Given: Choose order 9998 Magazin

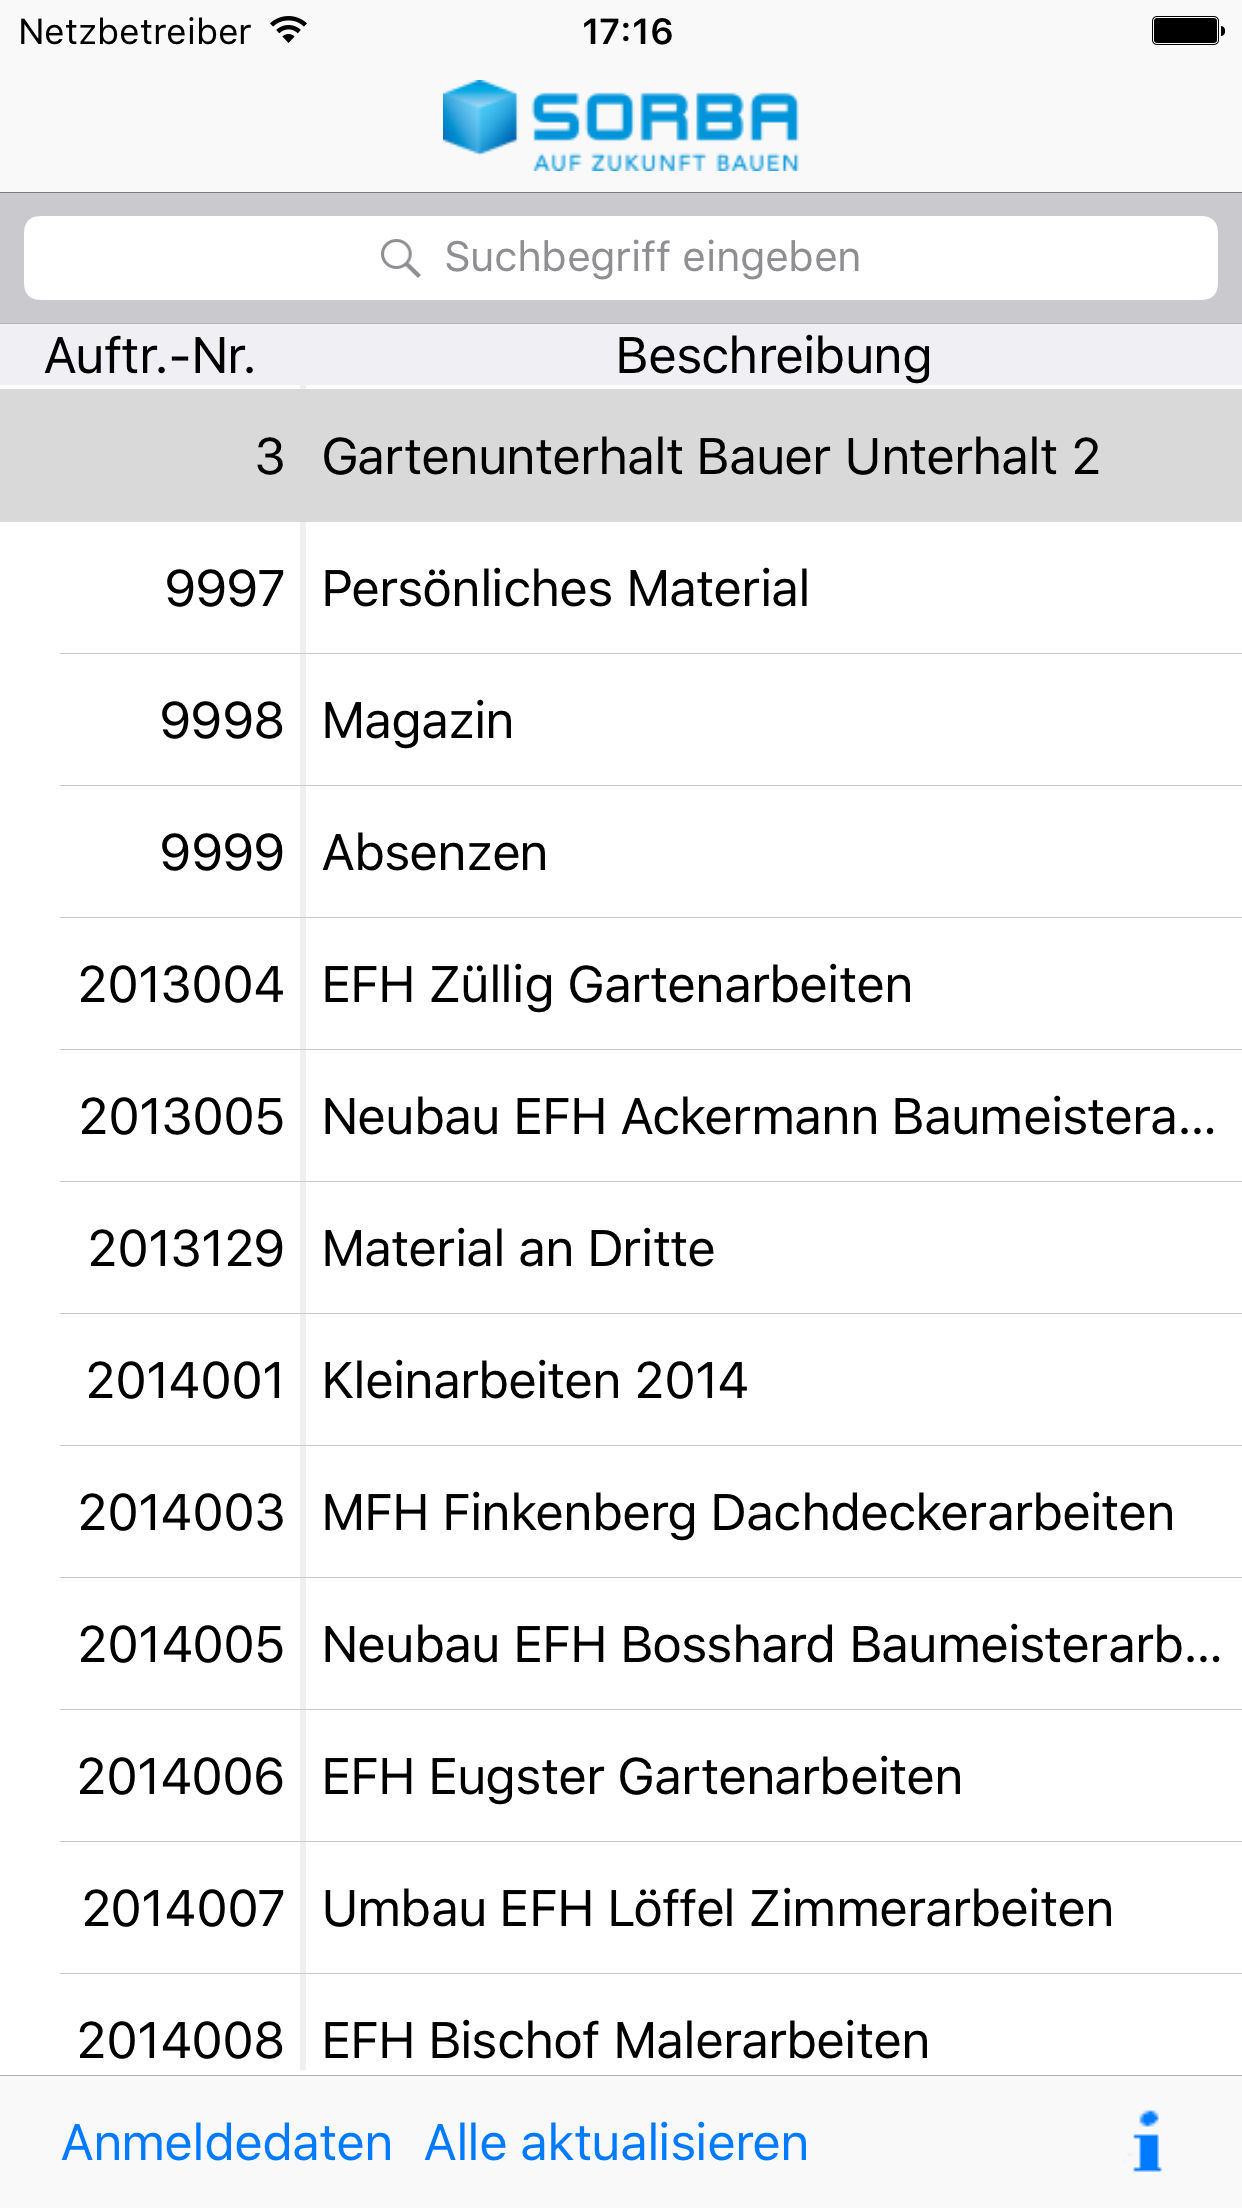Looking at the screenshot, I should coord(620,720).
